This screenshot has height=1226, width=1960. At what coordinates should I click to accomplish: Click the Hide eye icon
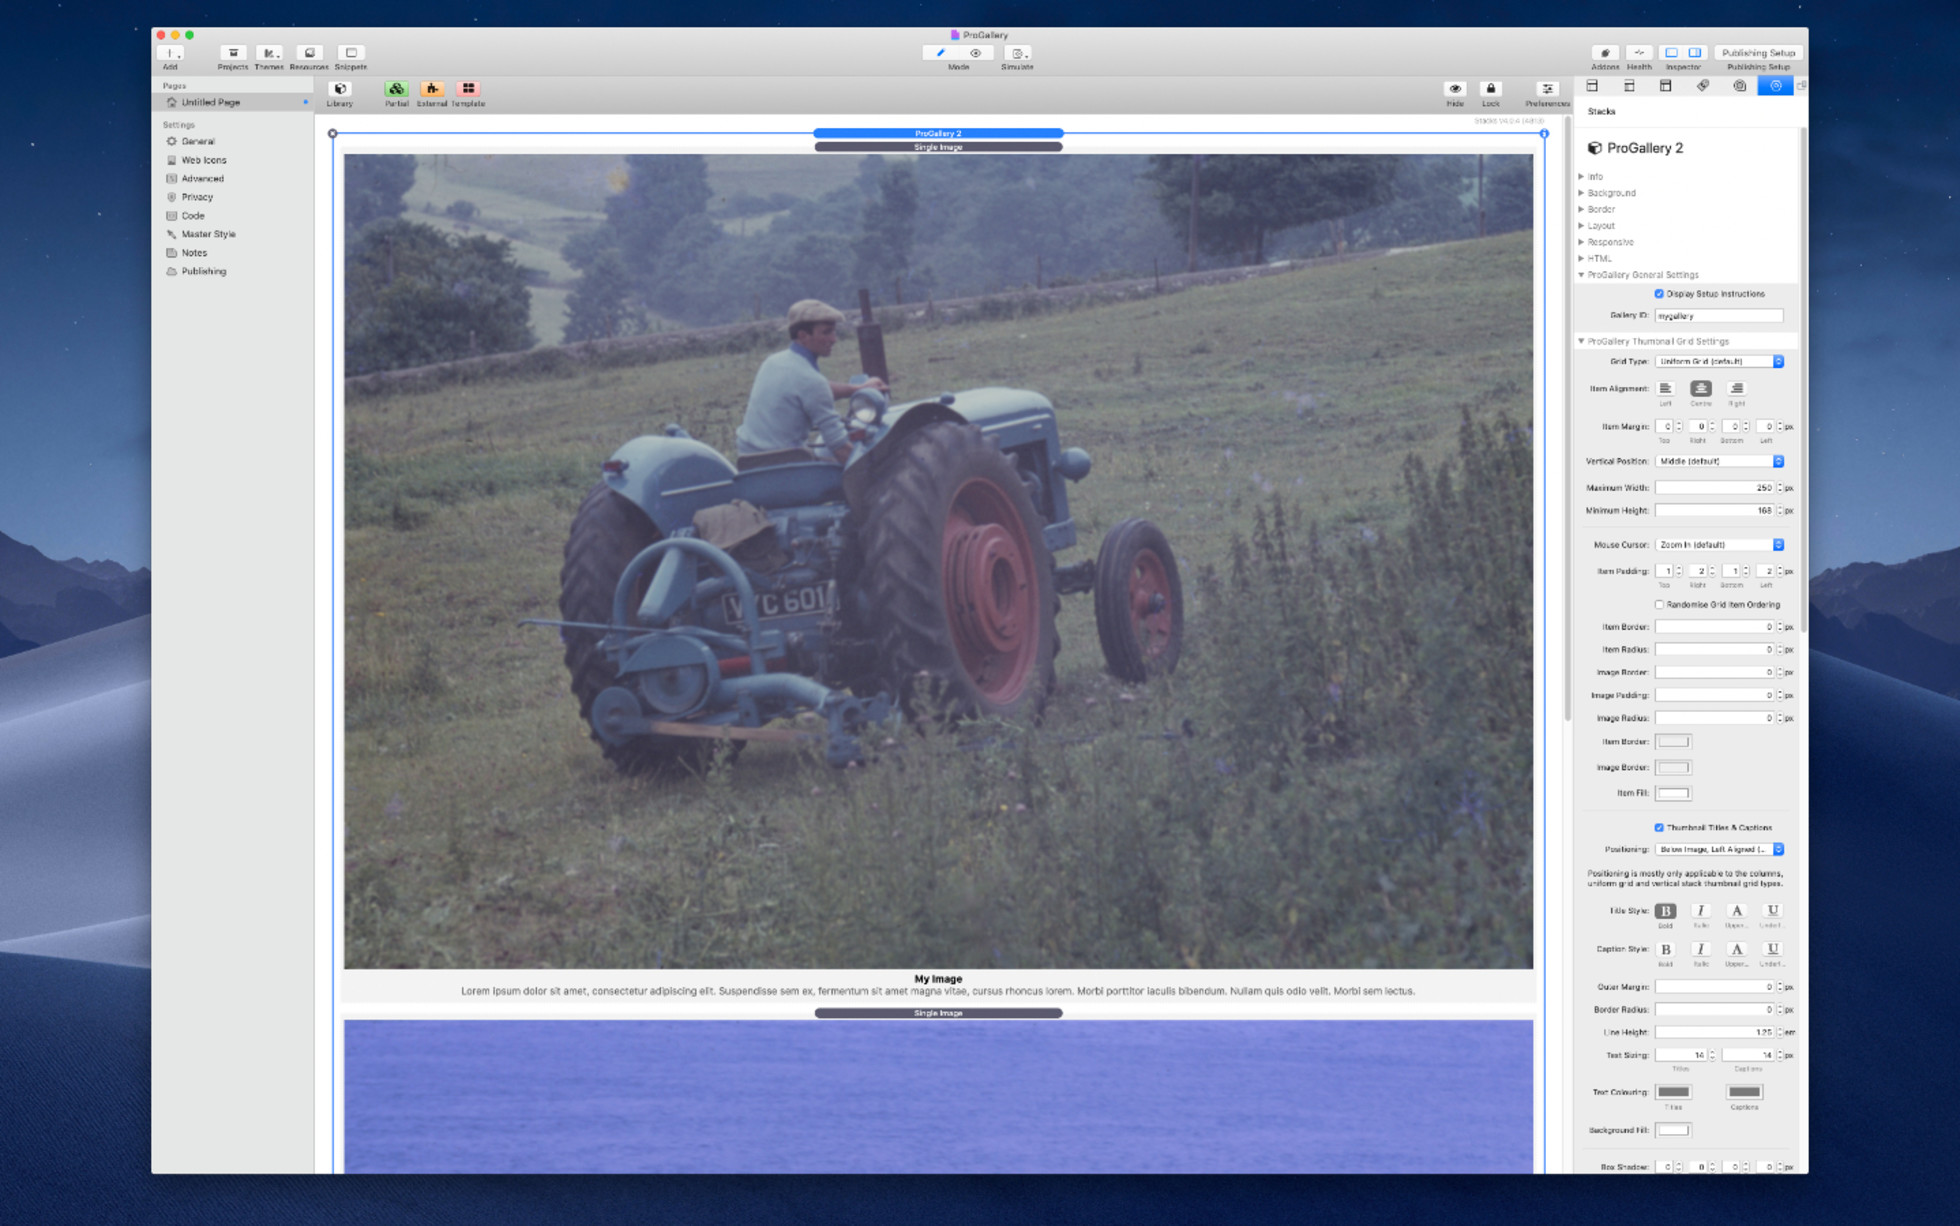click(1455, 89)
